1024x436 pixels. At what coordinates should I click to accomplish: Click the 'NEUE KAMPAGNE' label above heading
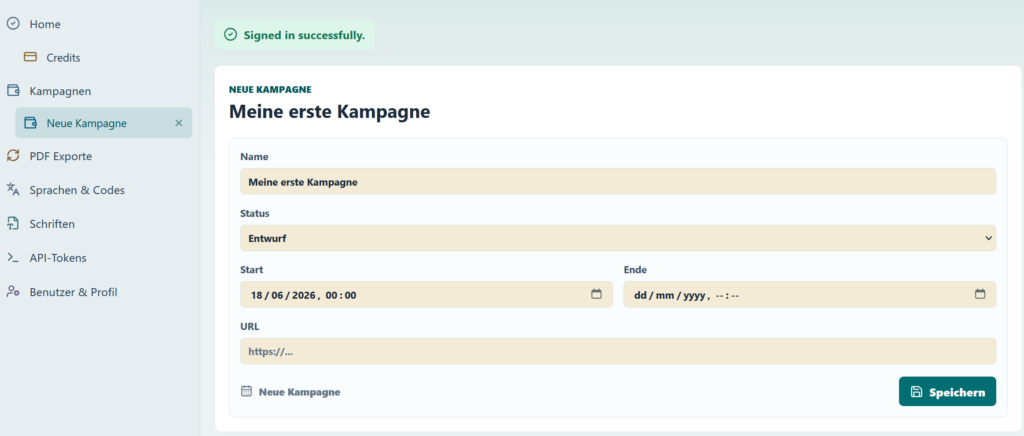tap(270, 89)
